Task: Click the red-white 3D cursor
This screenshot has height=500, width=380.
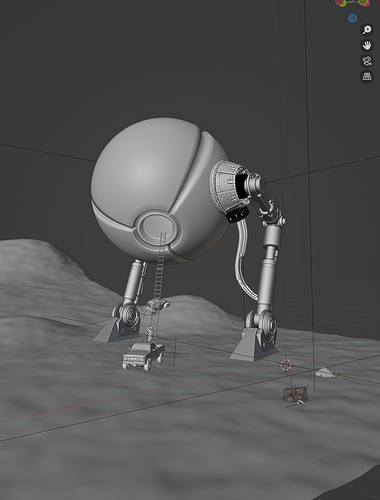Action: point(286,365)
